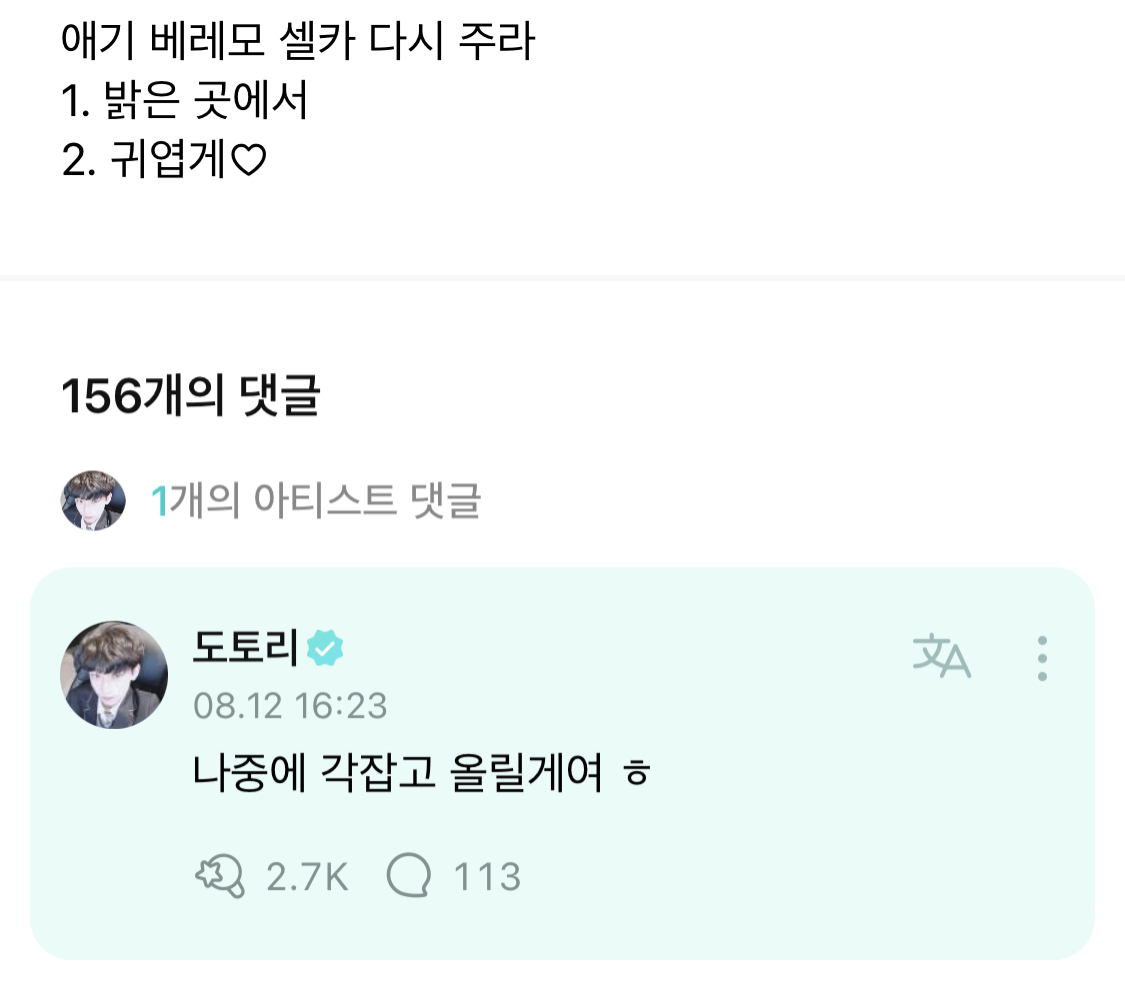
Task: Click the line 1. 밝은 곳에서
Action: (x=185, y=102)
